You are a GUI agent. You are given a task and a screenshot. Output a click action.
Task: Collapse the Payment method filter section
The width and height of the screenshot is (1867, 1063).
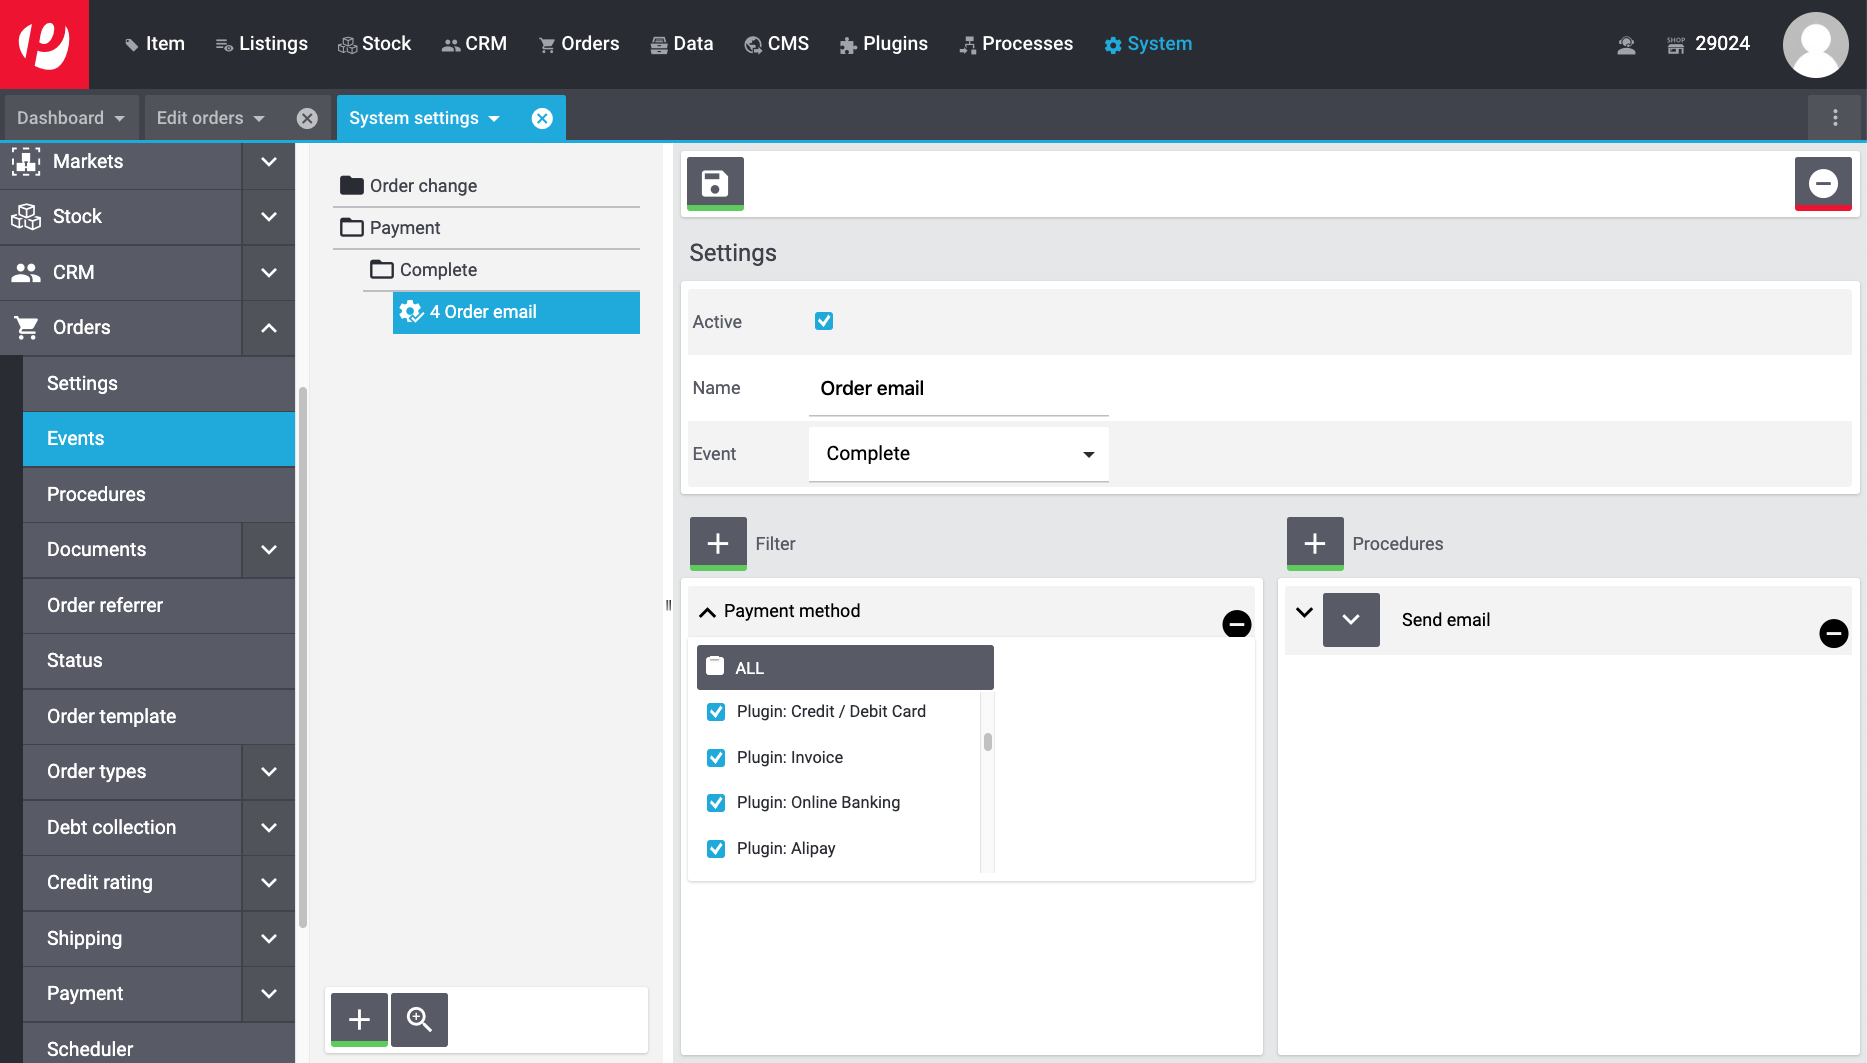coord(707,611)
